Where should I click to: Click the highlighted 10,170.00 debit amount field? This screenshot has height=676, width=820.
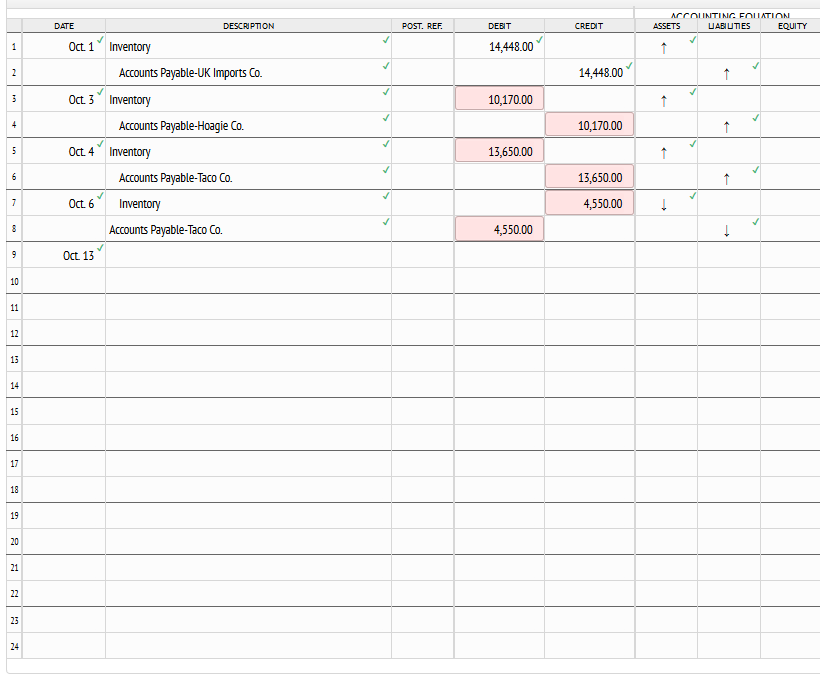click(x=499, y=99)
